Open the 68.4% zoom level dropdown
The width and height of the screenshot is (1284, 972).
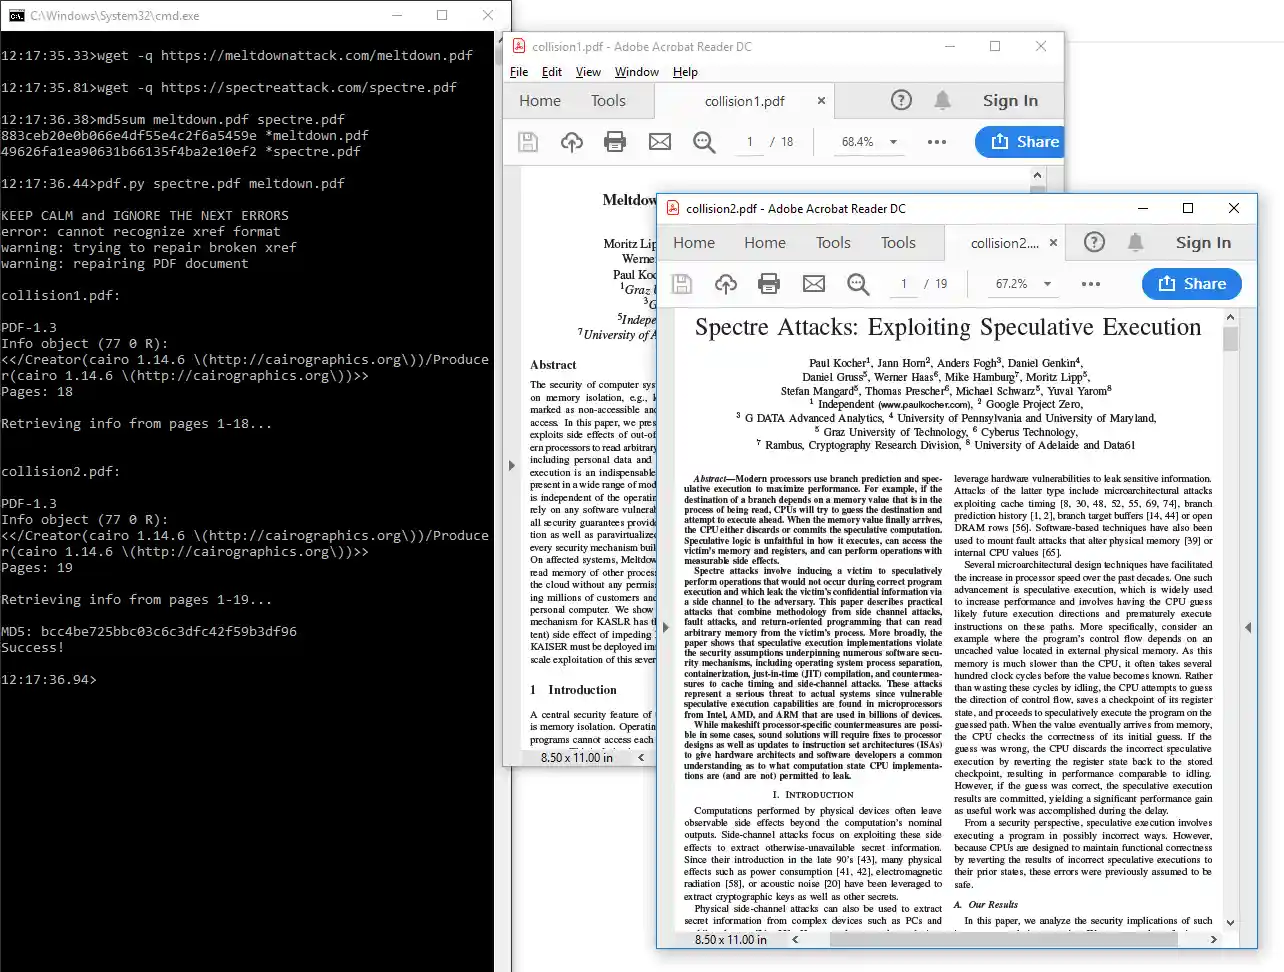point(868,141)
